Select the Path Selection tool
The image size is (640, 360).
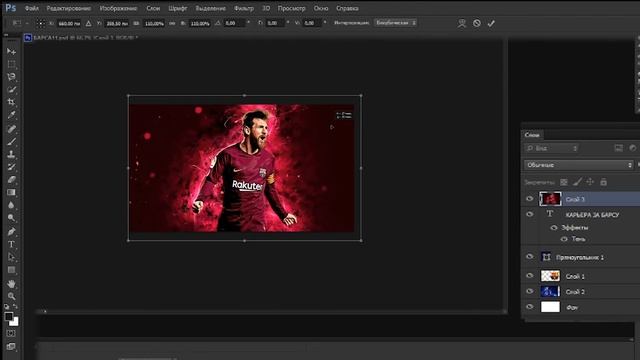[x=11, y=257]
